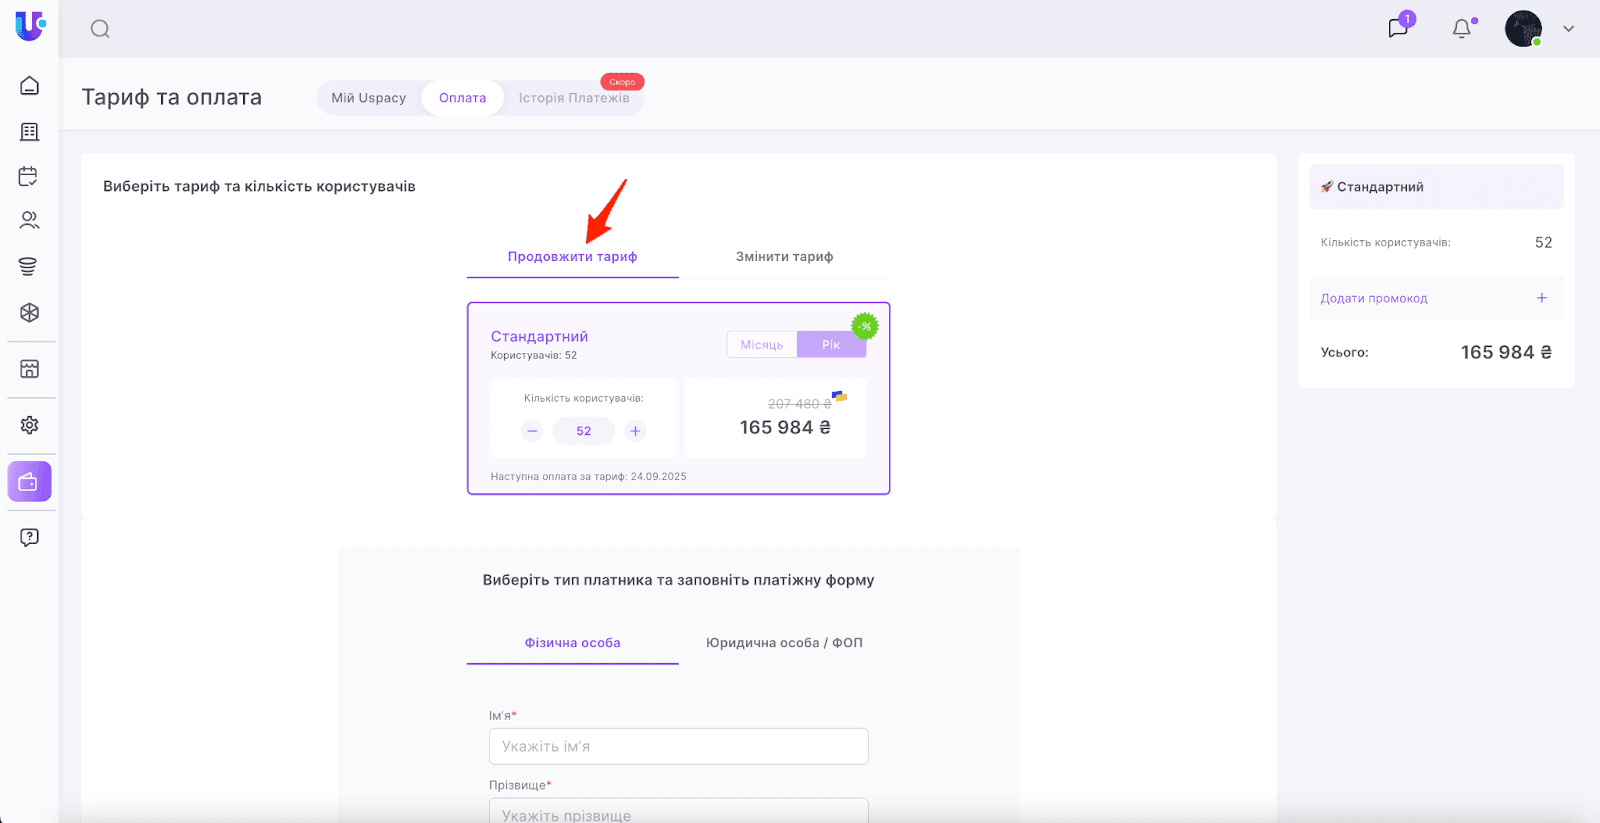Click the user count field showing 52
This screenshot has width=1600, height=823.
(584, 431)
